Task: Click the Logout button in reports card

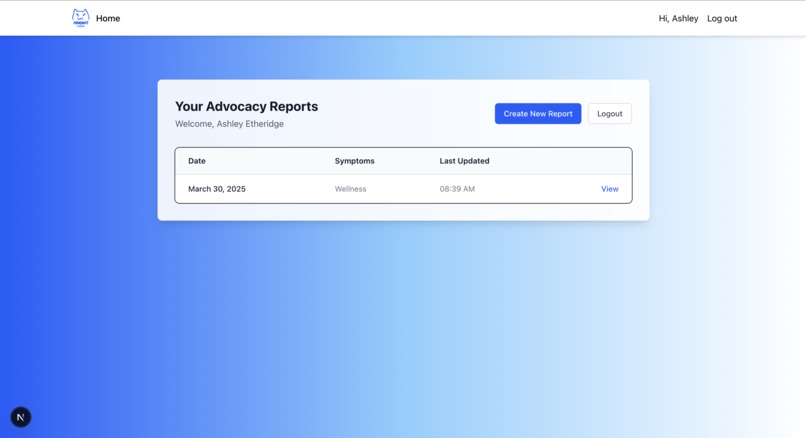Action: click(x=610, y=114)
